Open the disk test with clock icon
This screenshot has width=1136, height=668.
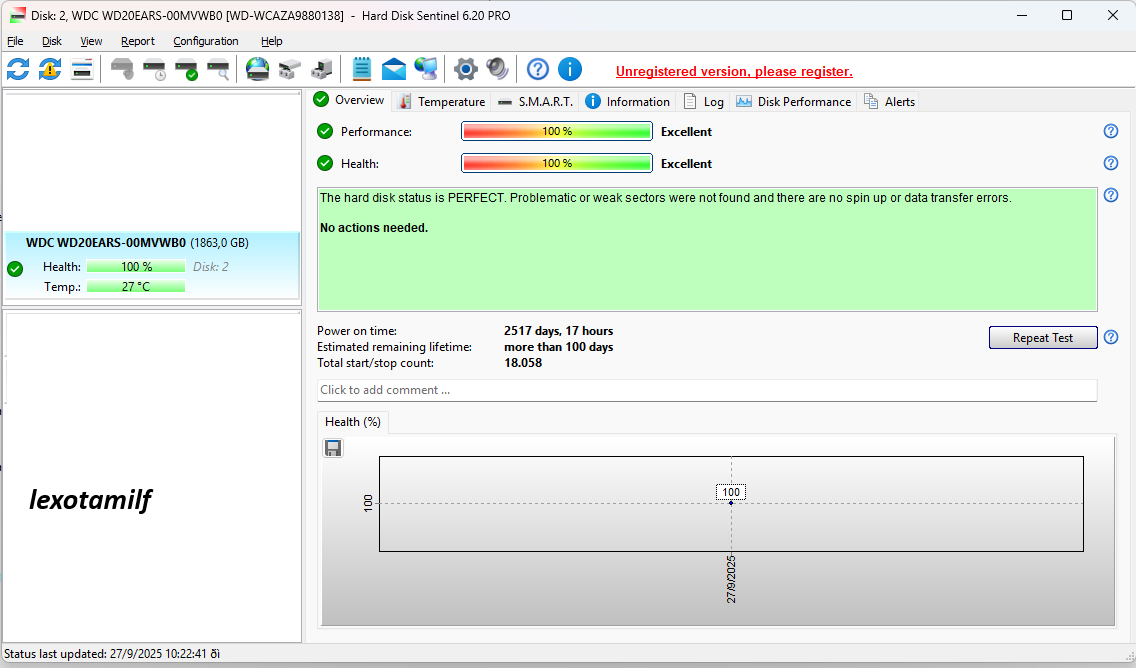(x=154, y=69)
